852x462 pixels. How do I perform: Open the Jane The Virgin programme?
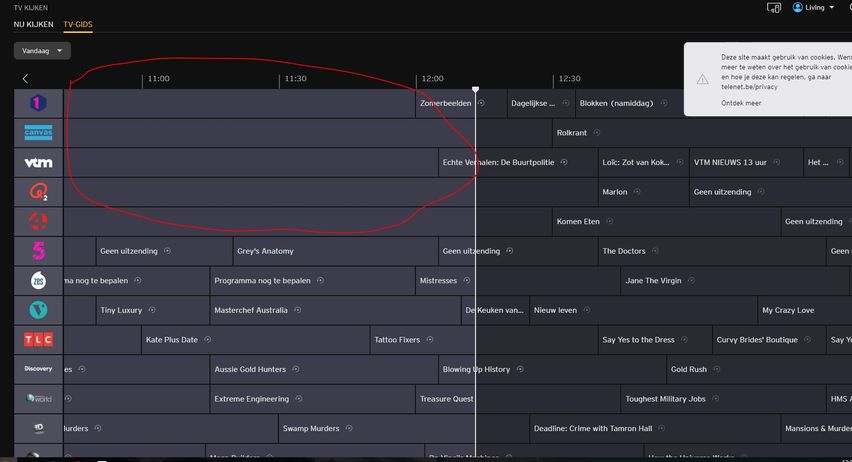pos(653,280)
